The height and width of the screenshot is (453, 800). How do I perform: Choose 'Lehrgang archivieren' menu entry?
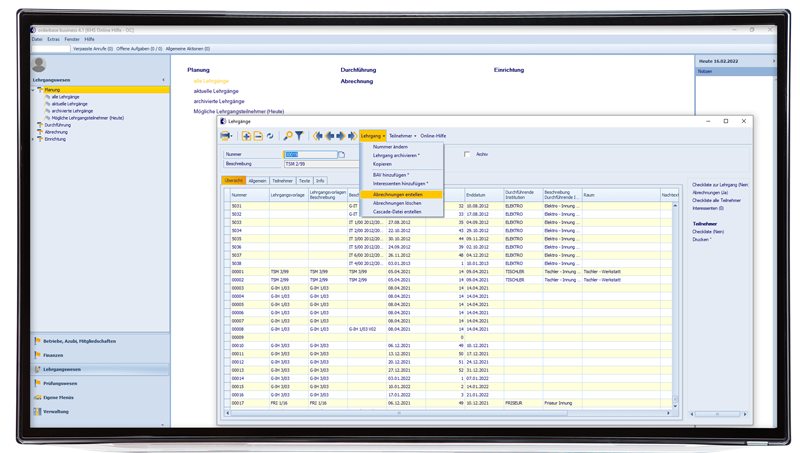click(396, 155)
